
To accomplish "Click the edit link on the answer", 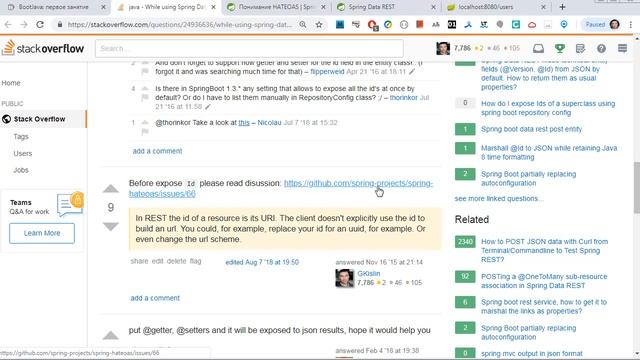I will [x=158, y=261].
